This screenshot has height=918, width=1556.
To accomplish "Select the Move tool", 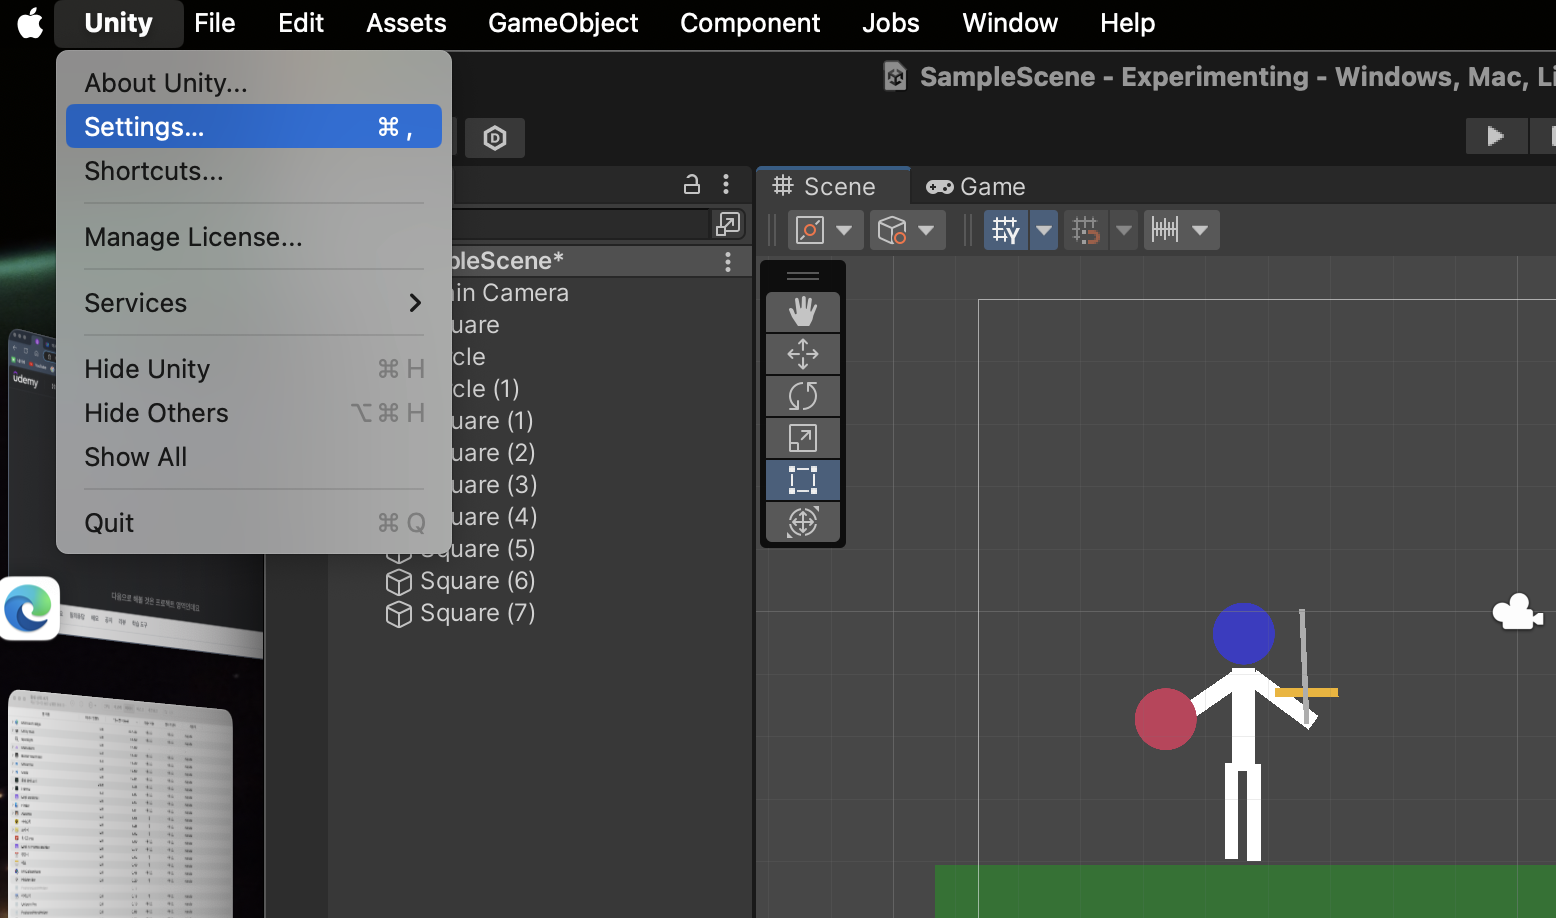I will (x=803, y=354).
